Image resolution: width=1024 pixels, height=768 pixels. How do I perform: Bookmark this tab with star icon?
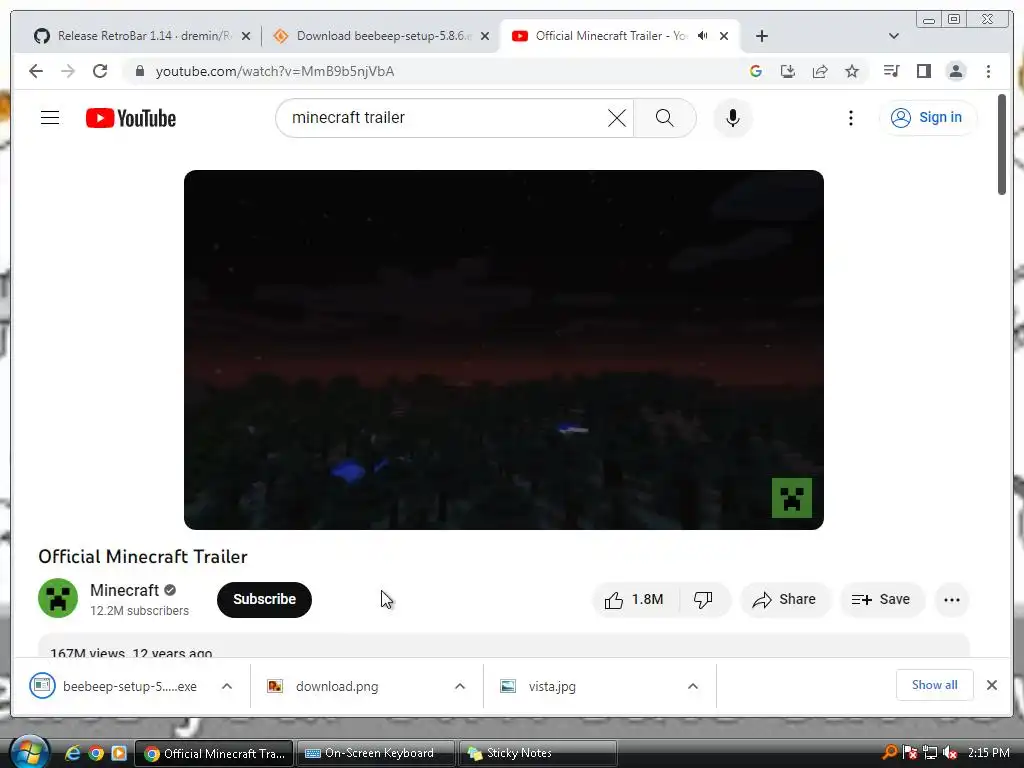pyautogui.click(x=852, y=71)
